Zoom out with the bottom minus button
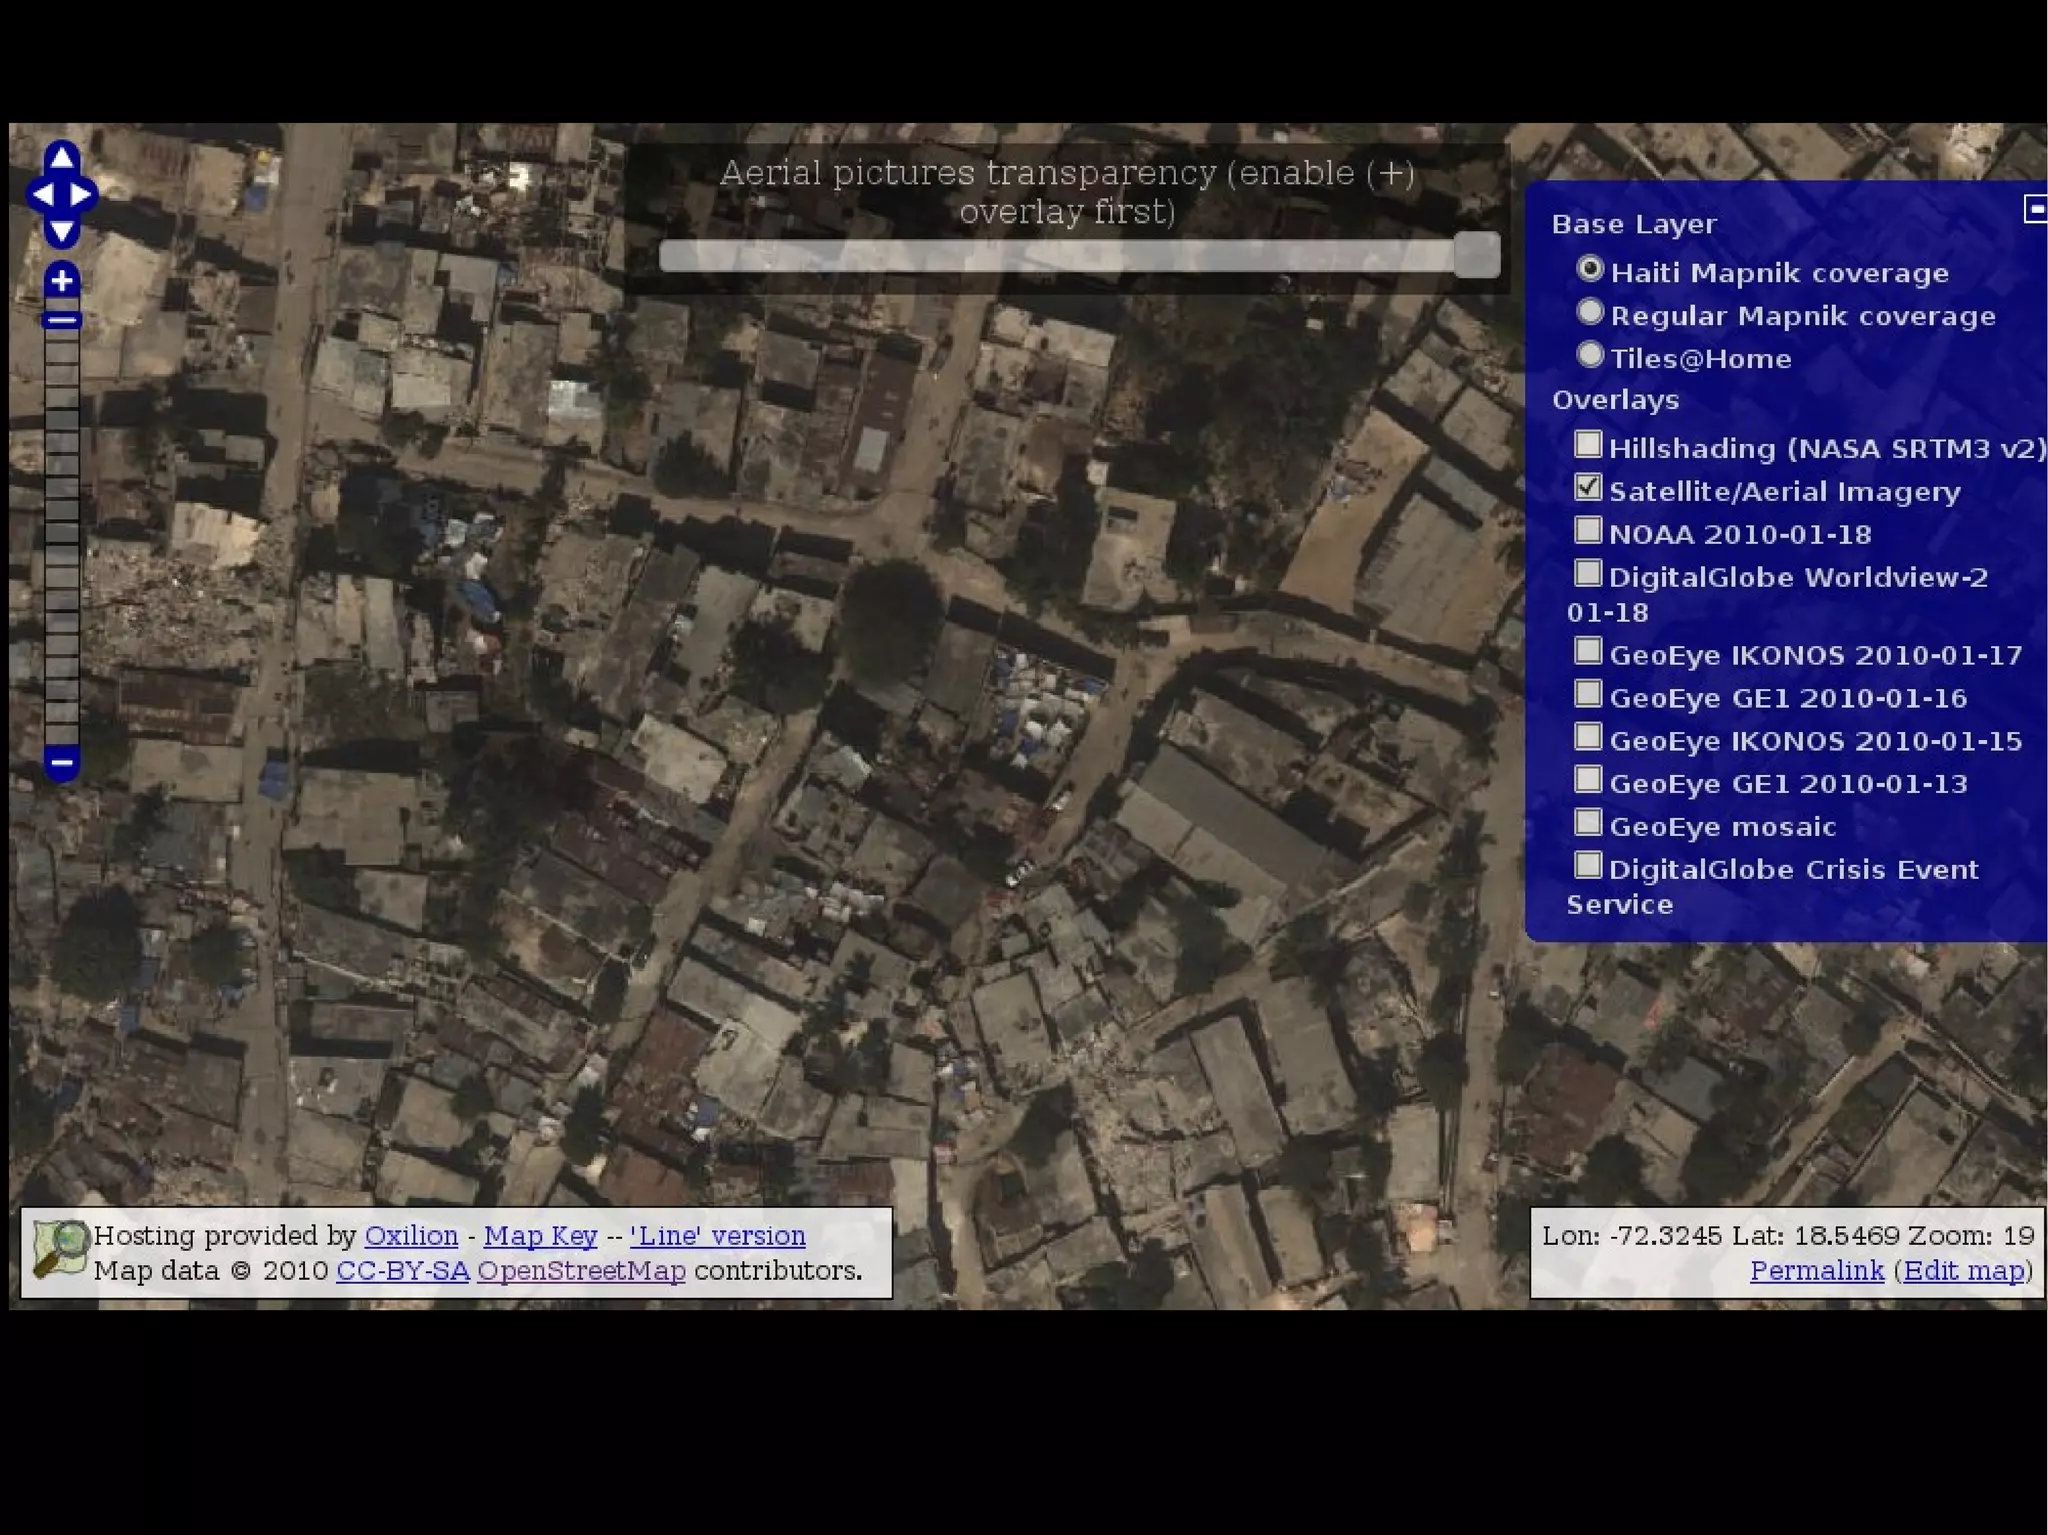2048x1535 pixels. (x=62, y=763)
